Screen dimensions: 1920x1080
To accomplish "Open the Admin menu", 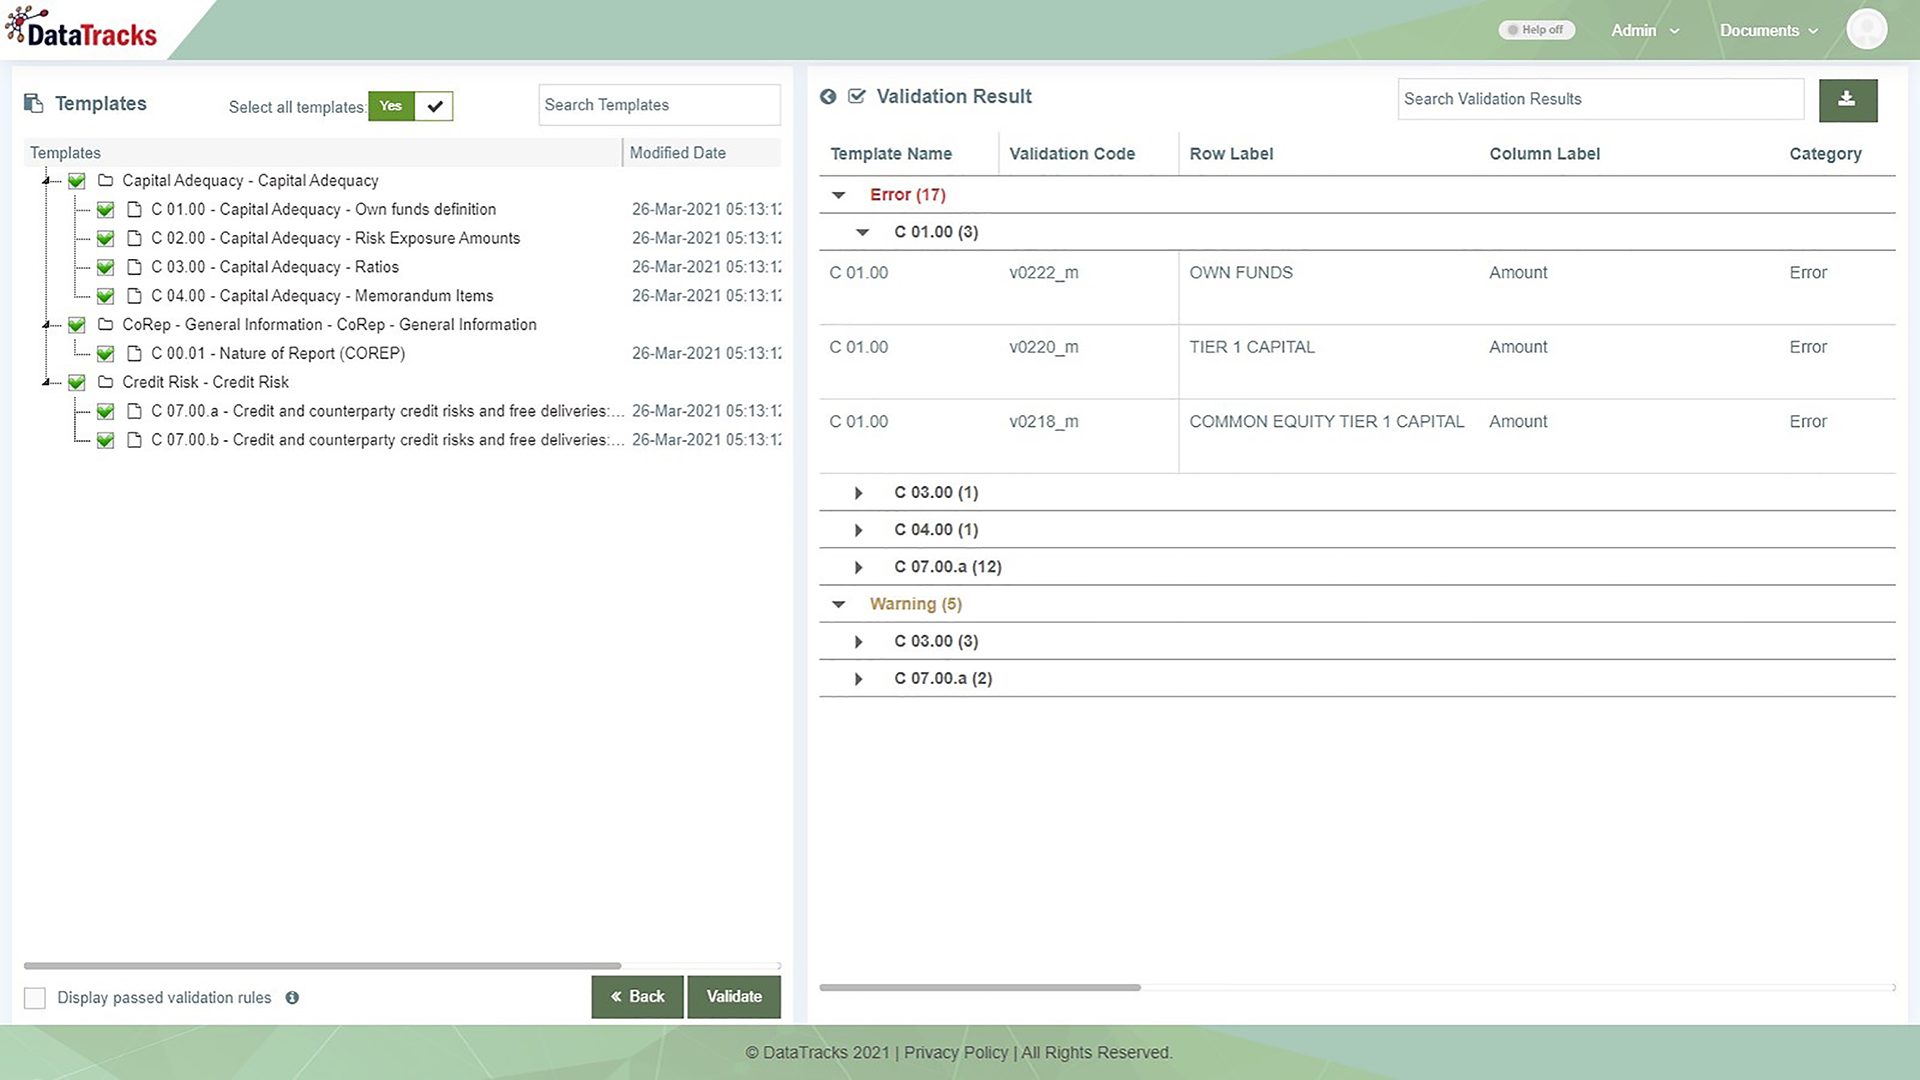I will coord(1645,30).
